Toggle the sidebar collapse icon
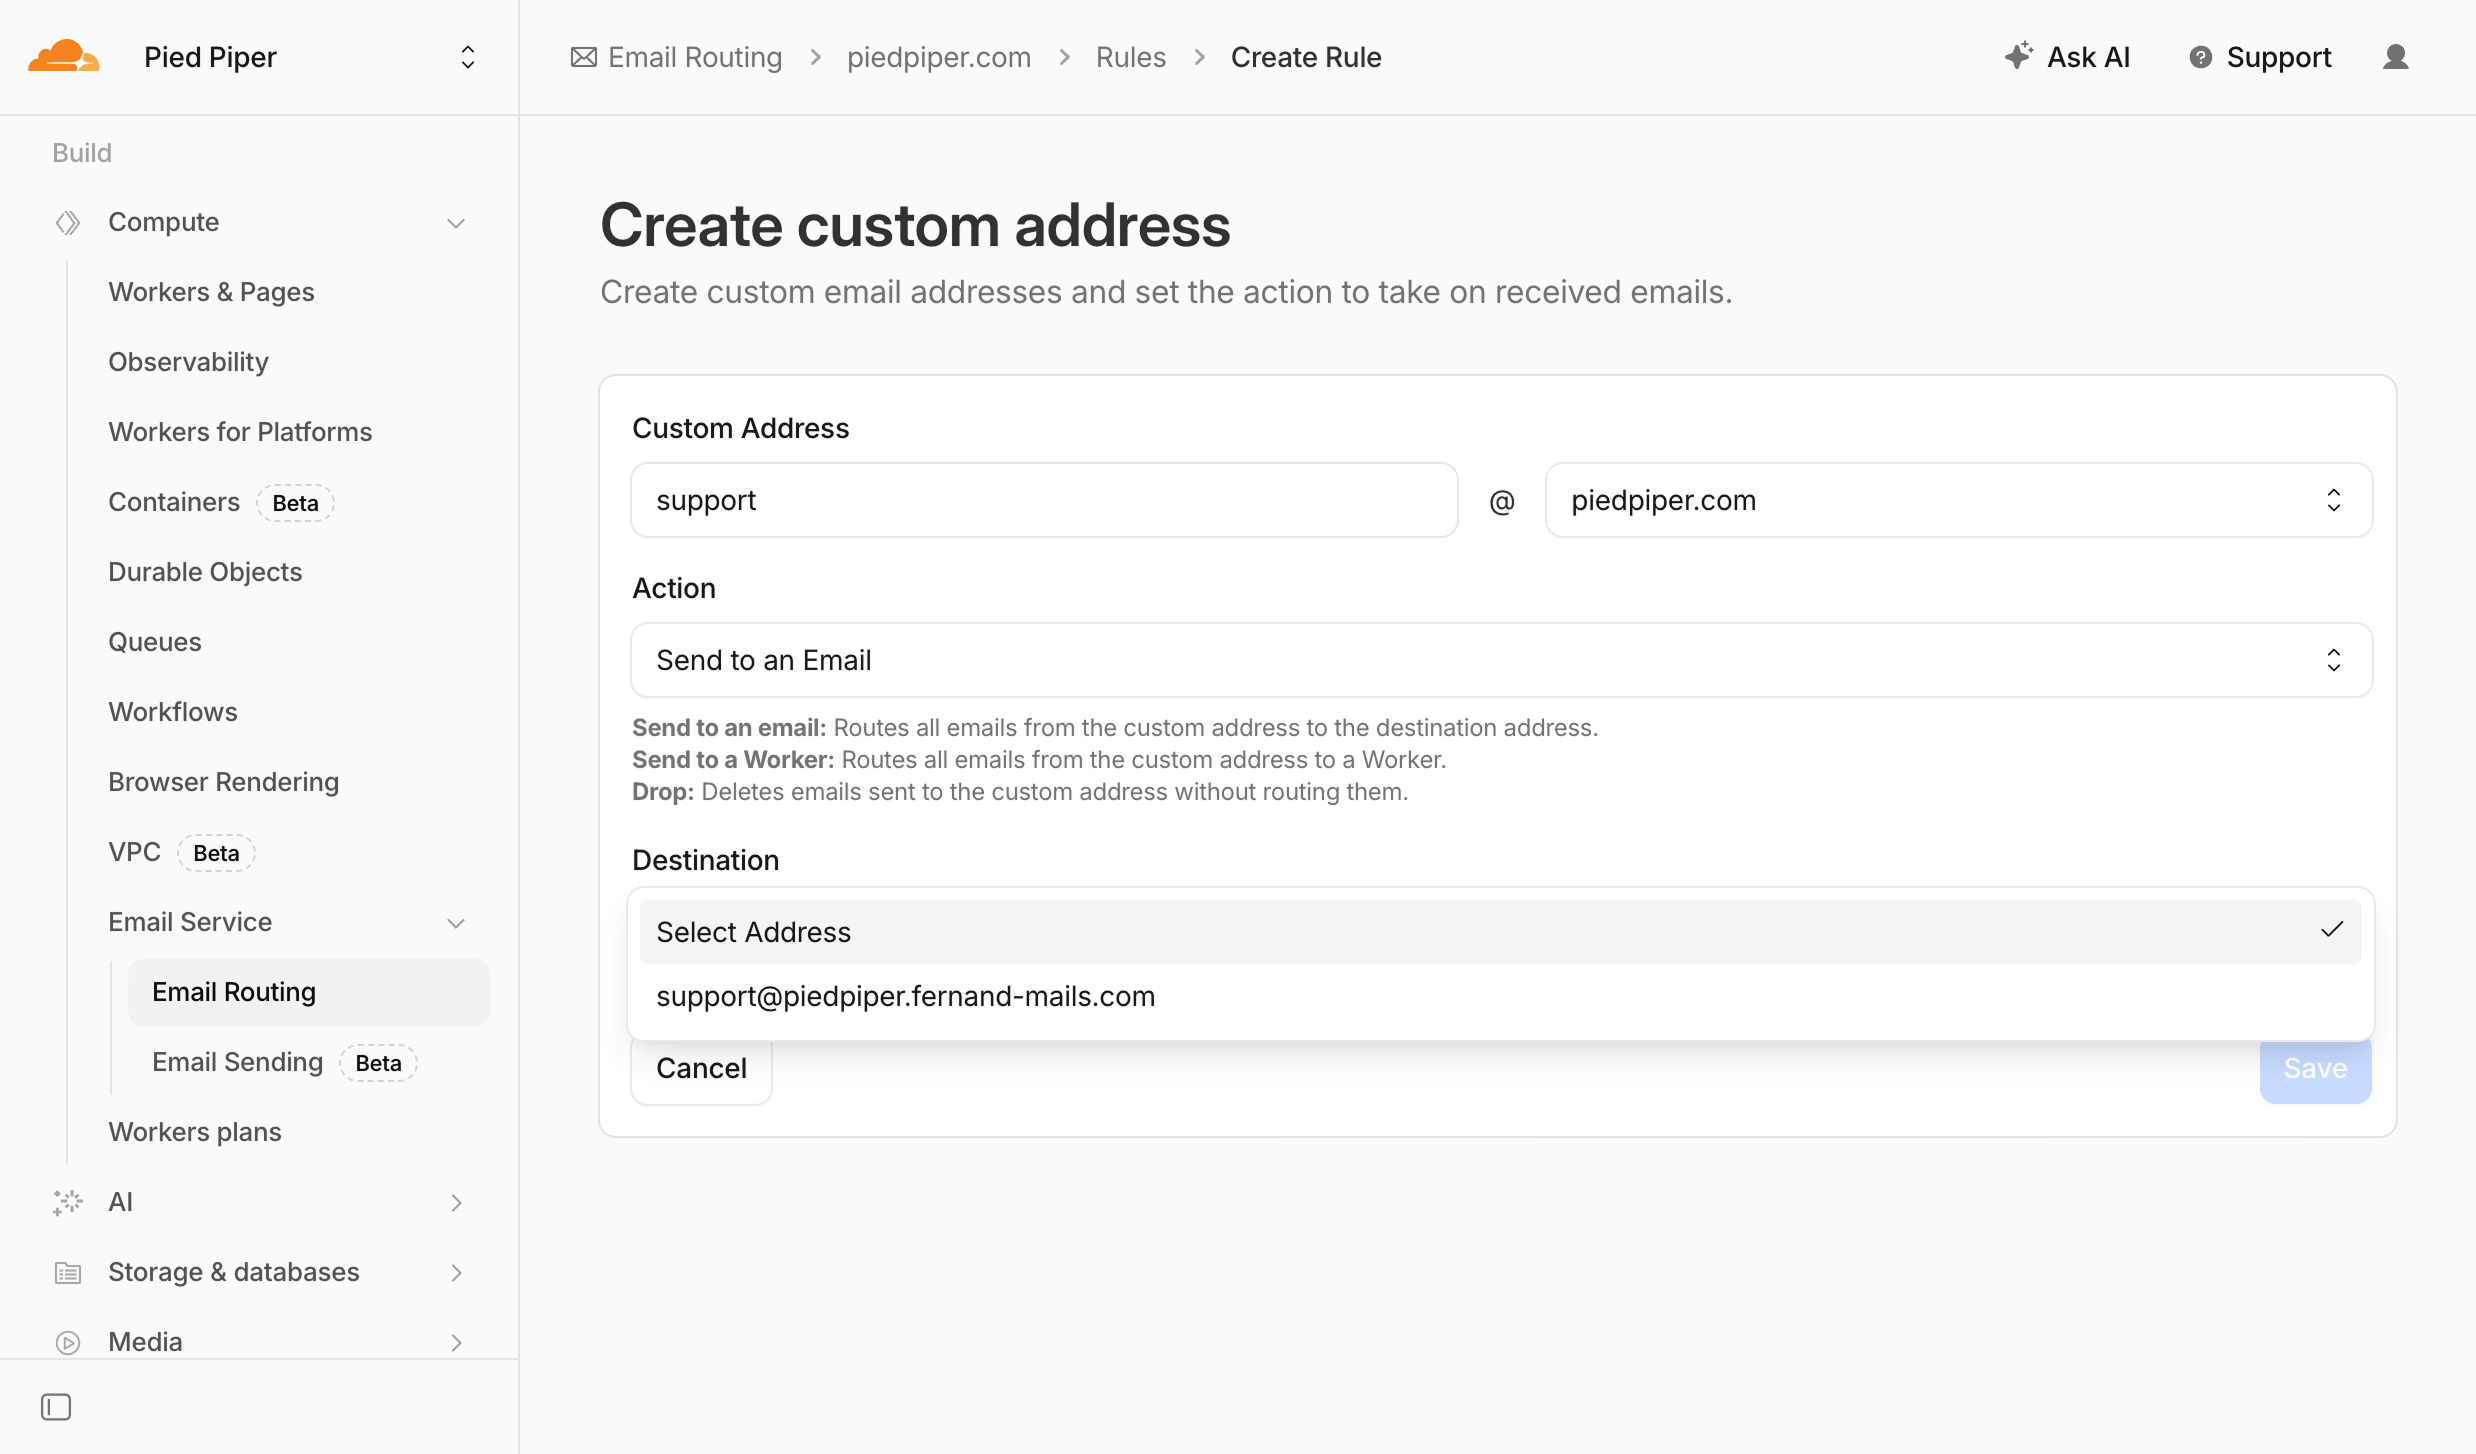 tap(56, 1407)
